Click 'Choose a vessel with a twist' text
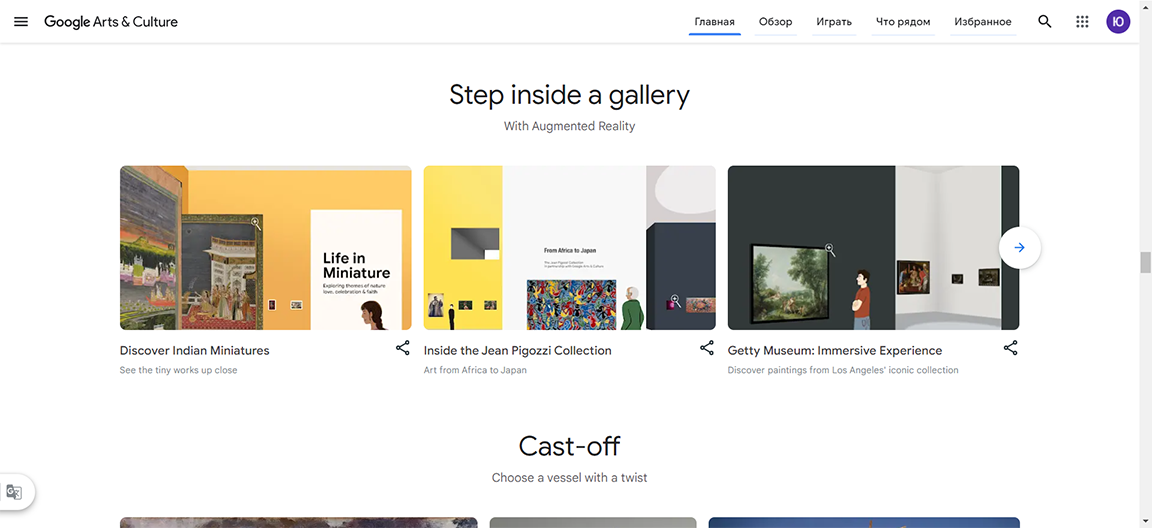 (569, 477)
